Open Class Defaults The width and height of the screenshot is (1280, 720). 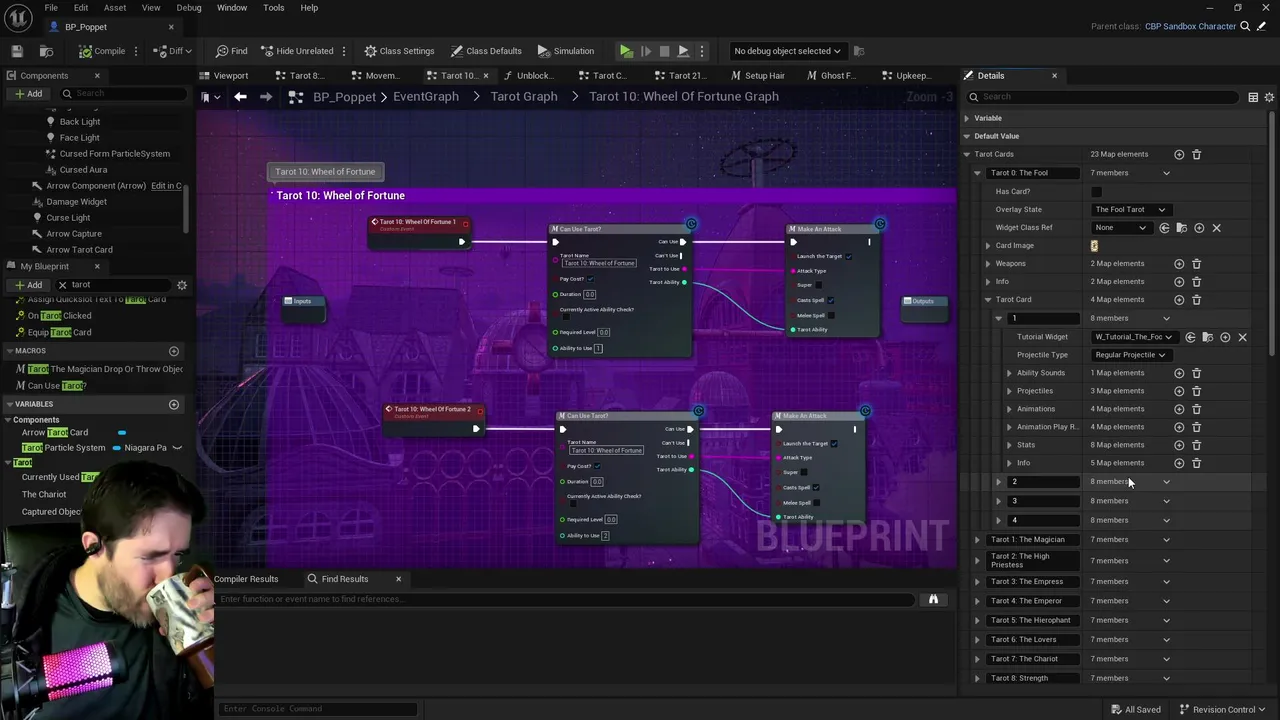[486, 51]
